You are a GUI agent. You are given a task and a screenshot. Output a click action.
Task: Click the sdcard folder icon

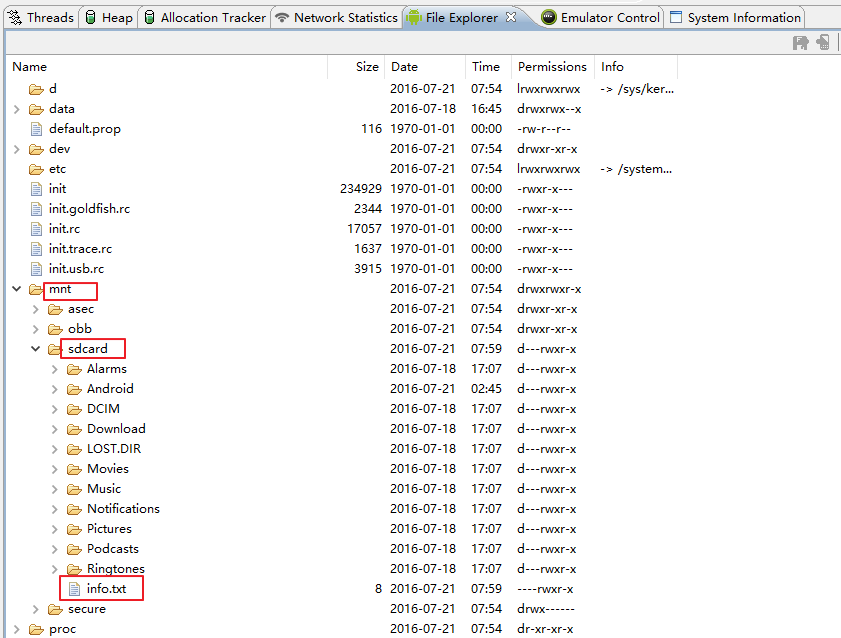coord(55,350)
